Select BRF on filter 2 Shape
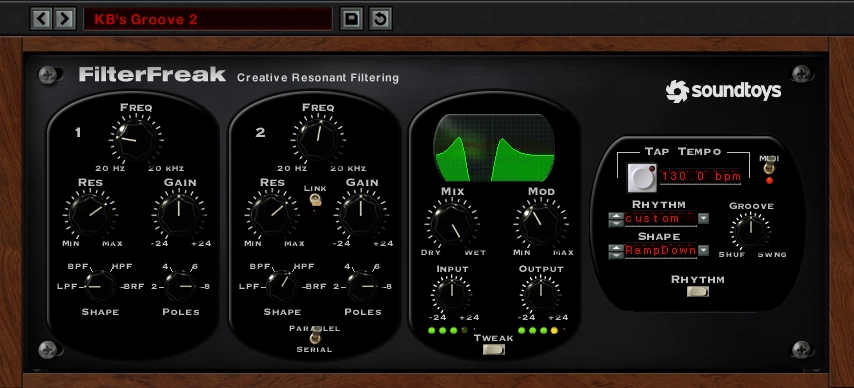 [316, 286]
